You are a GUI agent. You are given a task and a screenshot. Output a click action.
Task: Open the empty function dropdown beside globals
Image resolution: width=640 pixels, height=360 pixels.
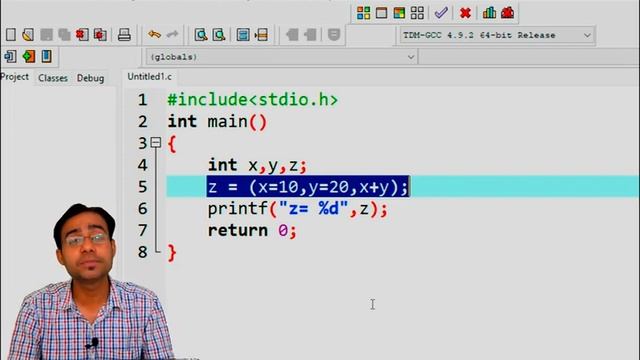[x=529, y=57]
